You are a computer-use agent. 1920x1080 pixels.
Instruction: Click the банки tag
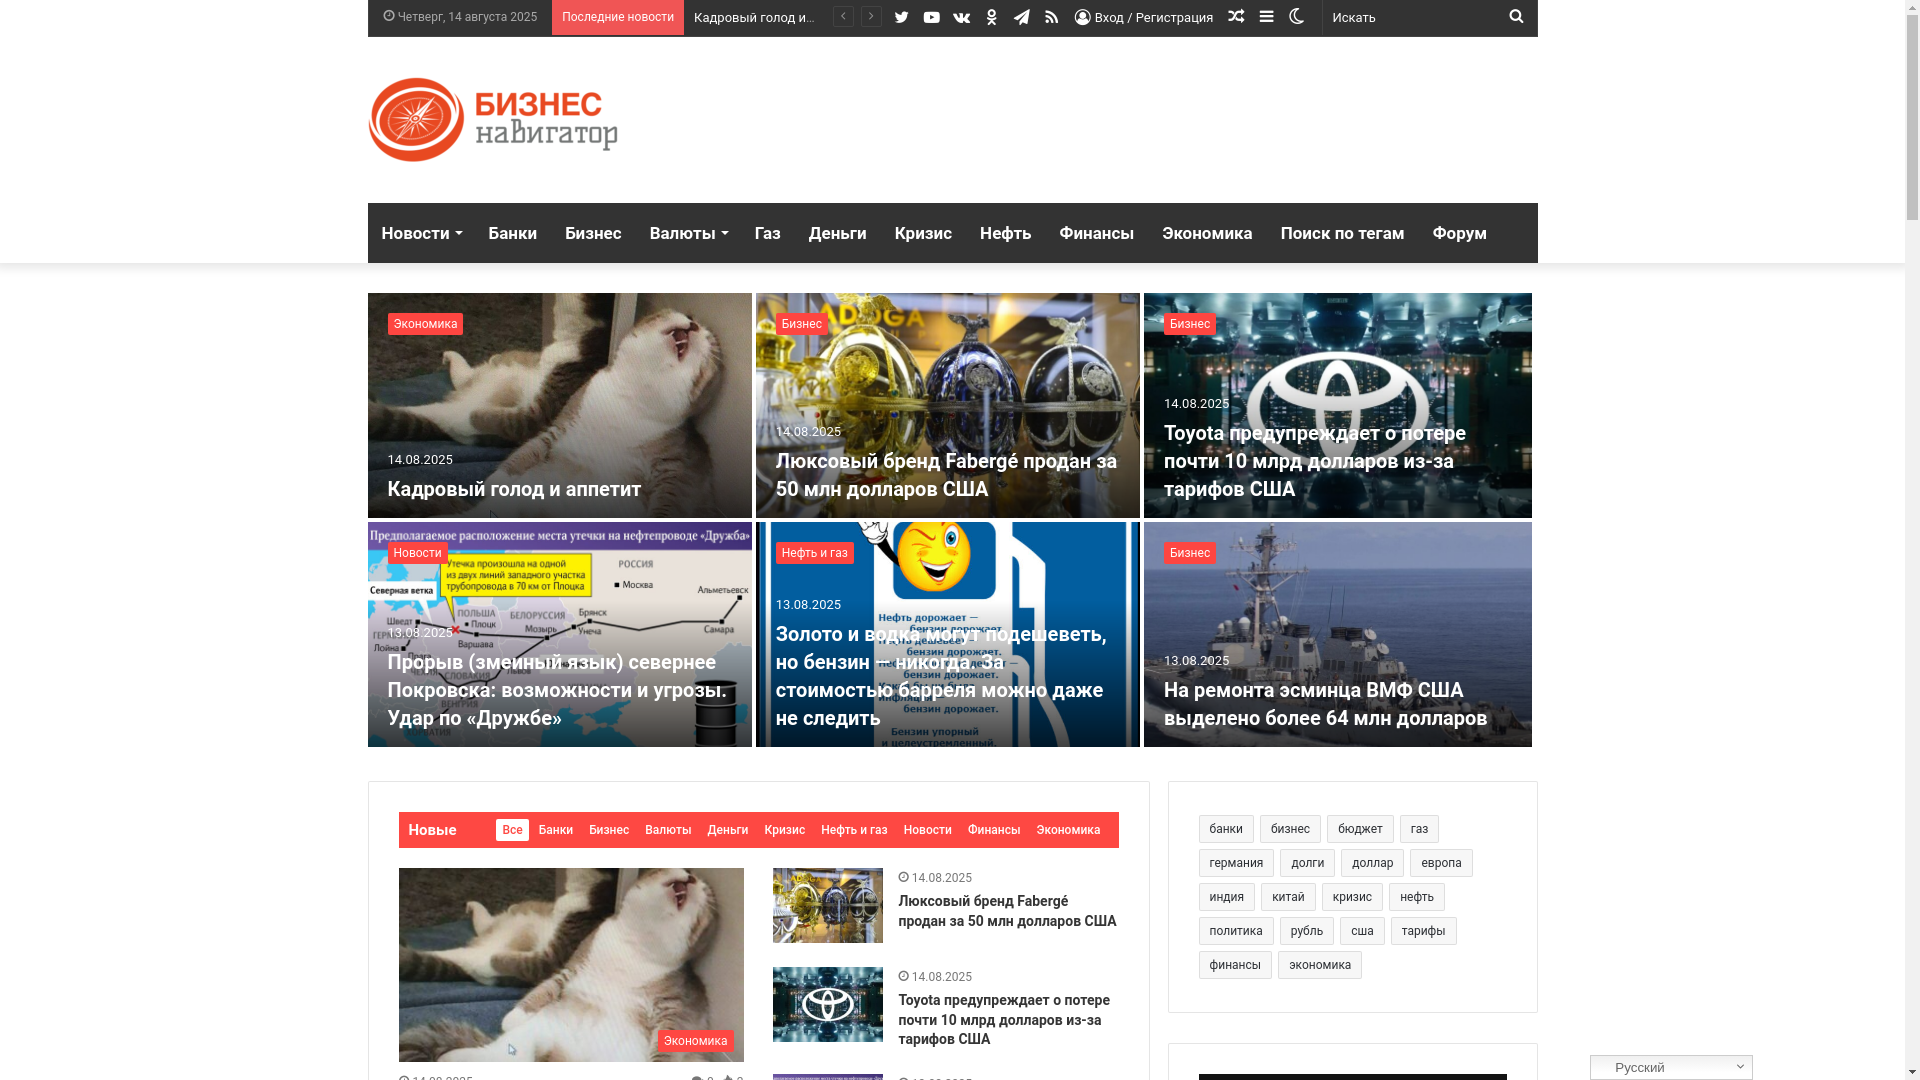point(1226,829)
